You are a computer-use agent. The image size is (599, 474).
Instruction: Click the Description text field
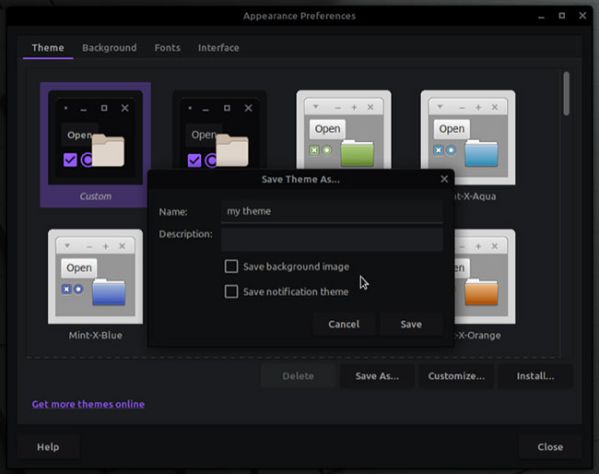[332, 238]
